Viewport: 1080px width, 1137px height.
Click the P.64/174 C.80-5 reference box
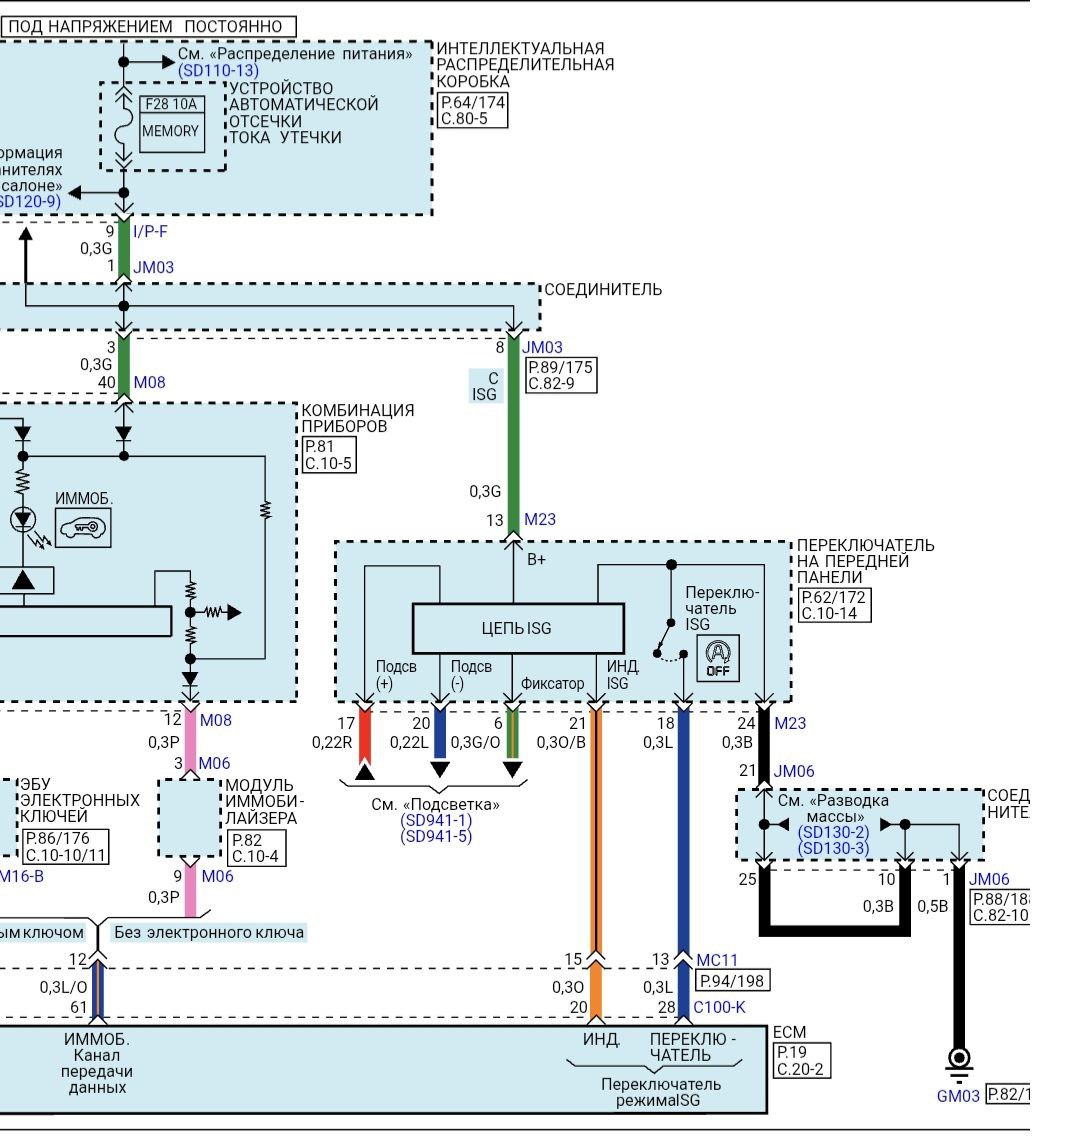(472, 111)
